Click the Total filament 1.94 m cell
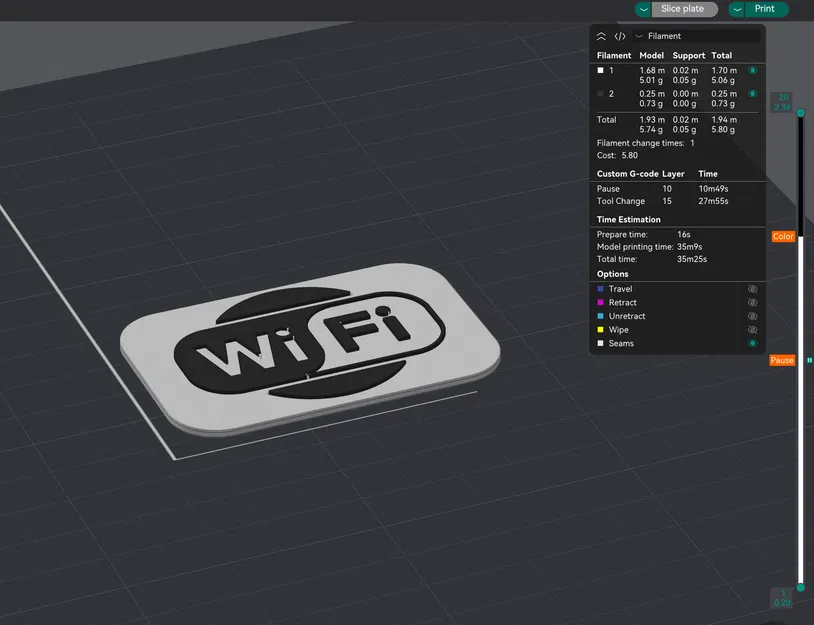Image resolution: width=814 pixels, height=625 pixels. tap(724, 120)
